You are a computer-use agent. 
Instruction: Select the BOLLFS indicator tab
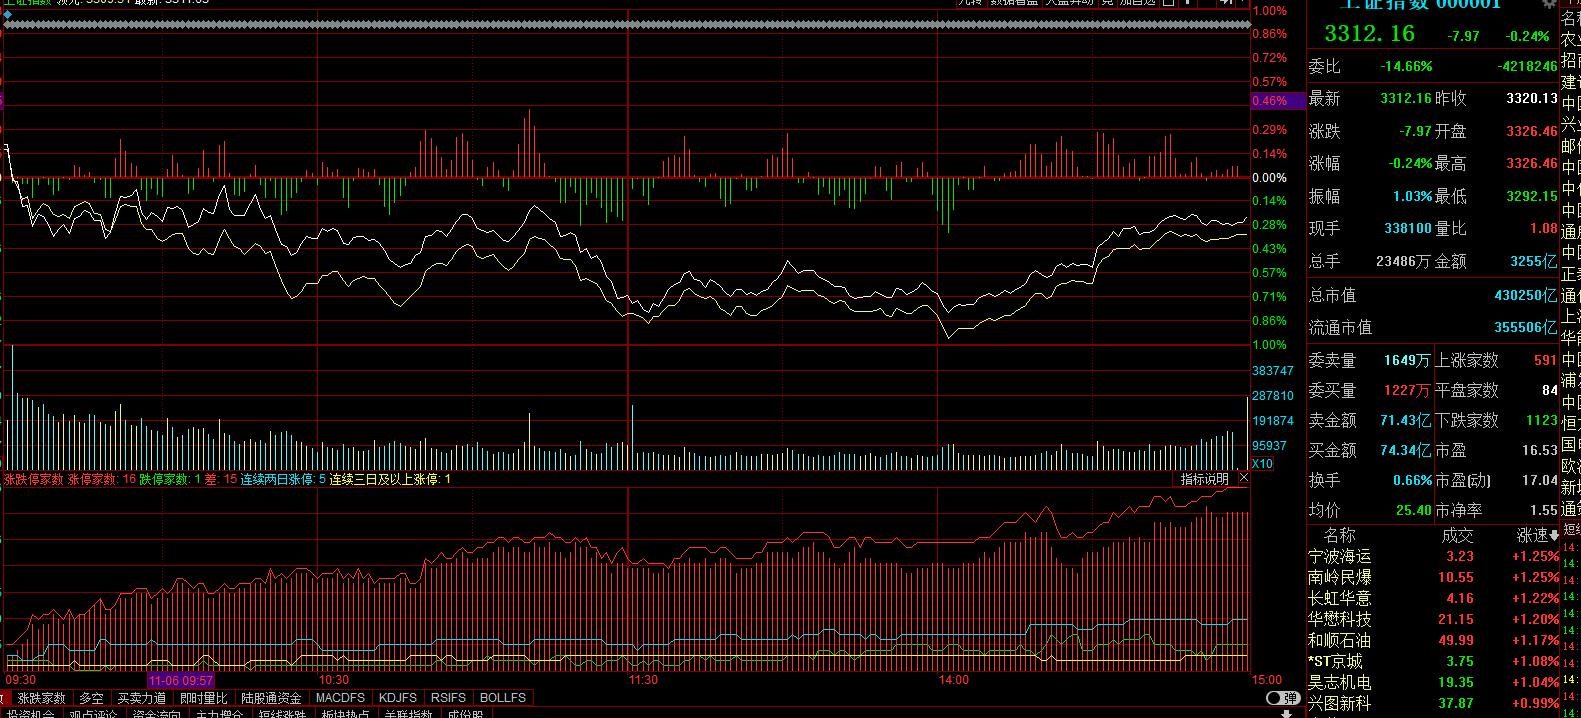coord(503,698)
